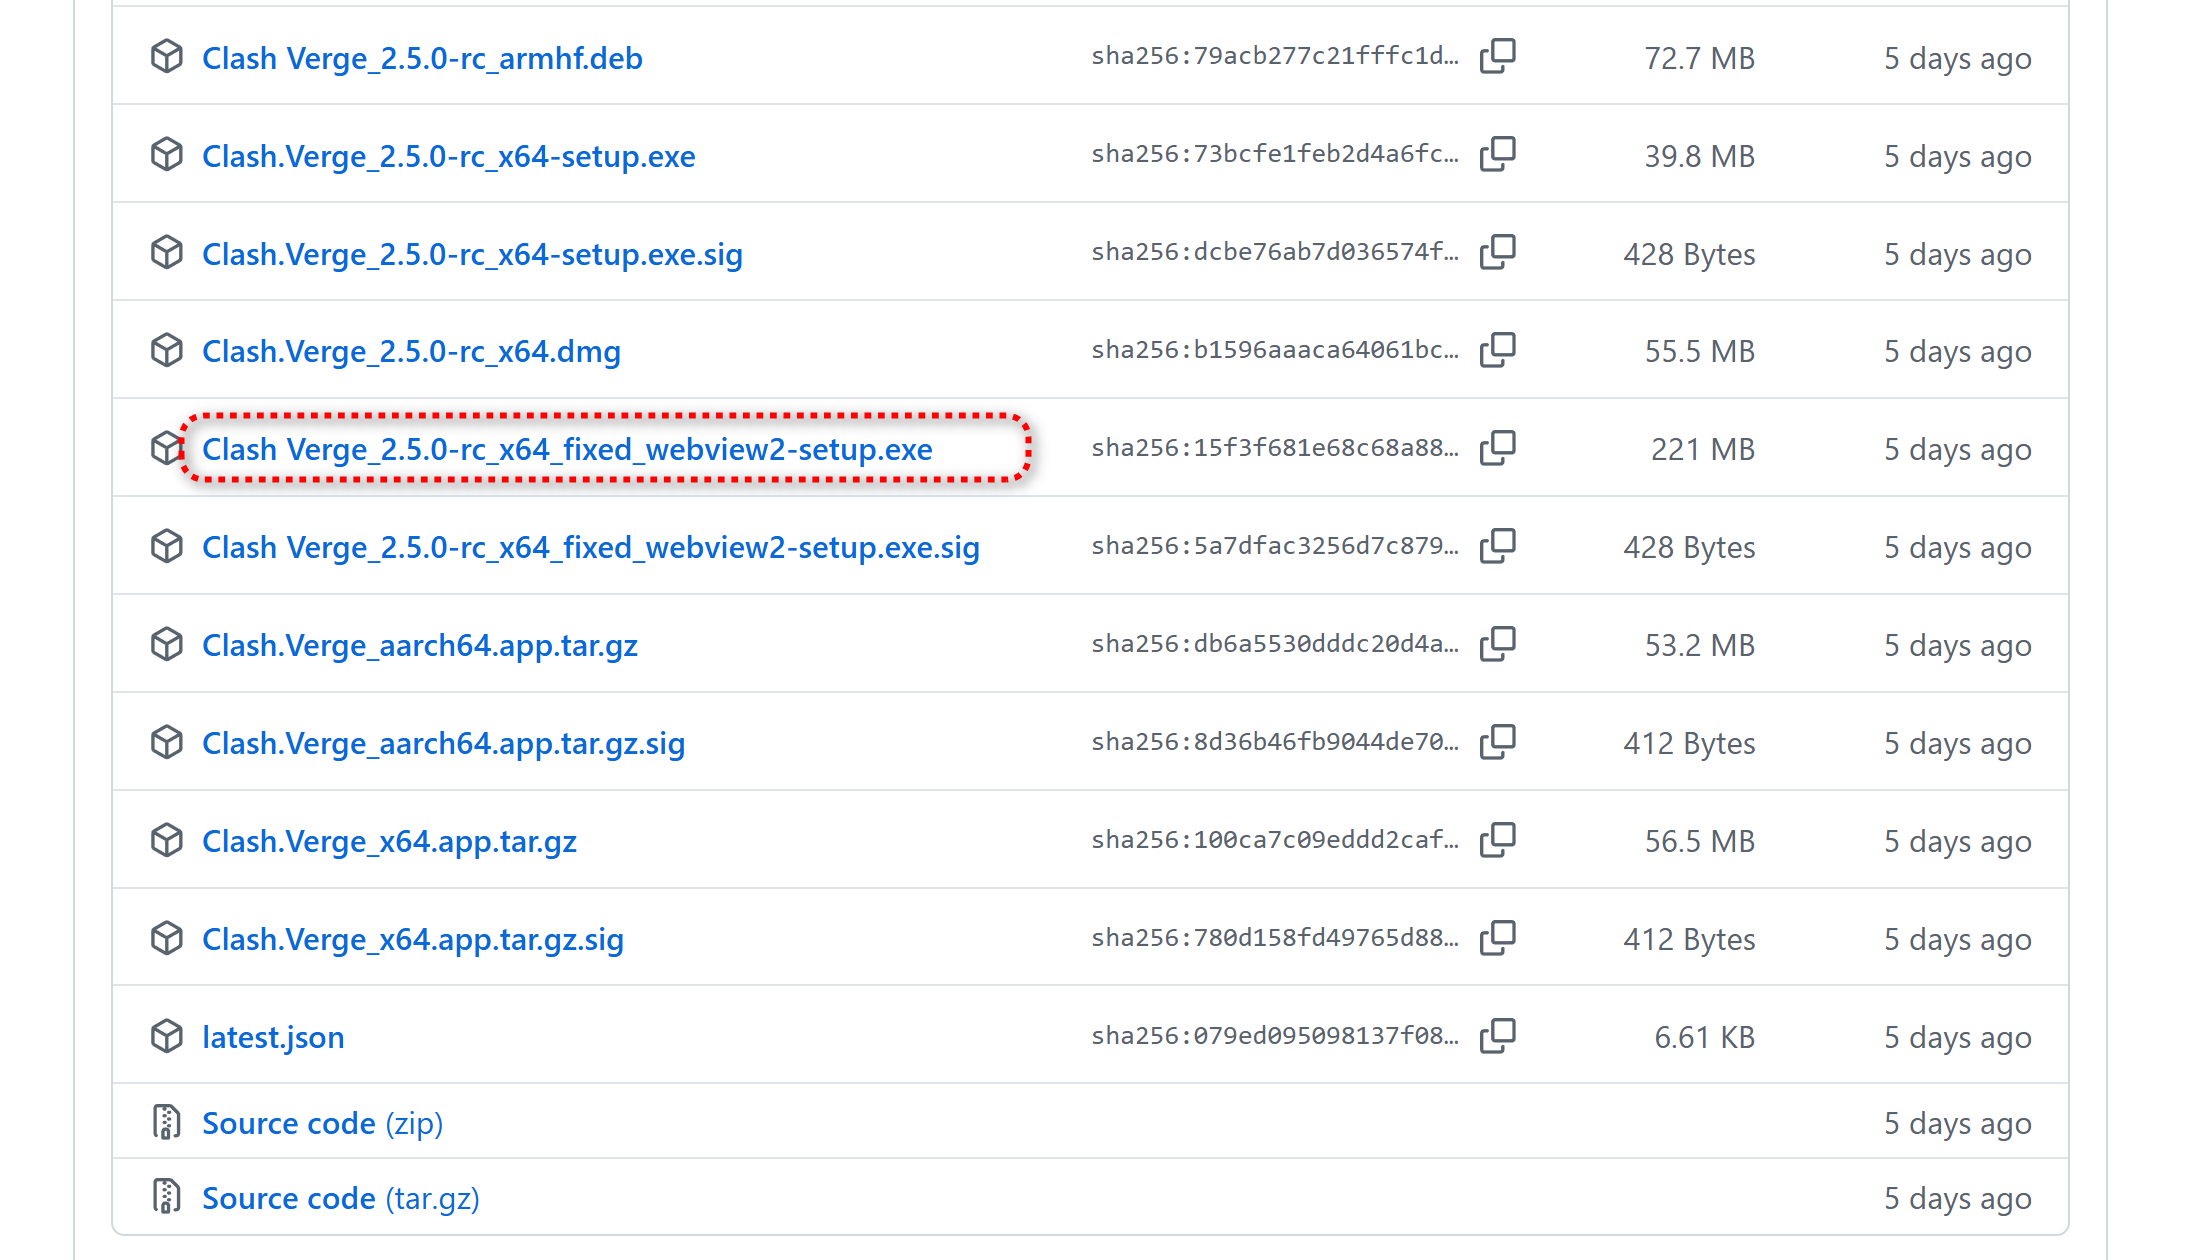Download Source code (zip)

click(322, 1124)
